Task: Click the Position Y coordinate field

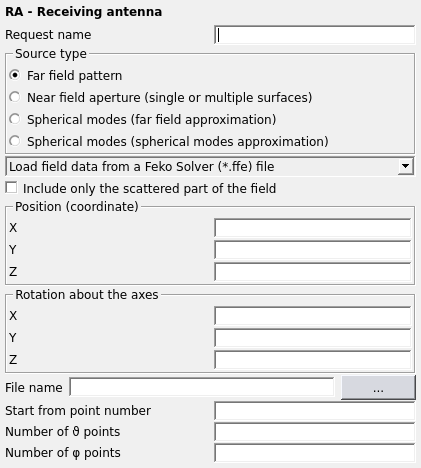Action: pyautogui.click(x=312, y=250)
